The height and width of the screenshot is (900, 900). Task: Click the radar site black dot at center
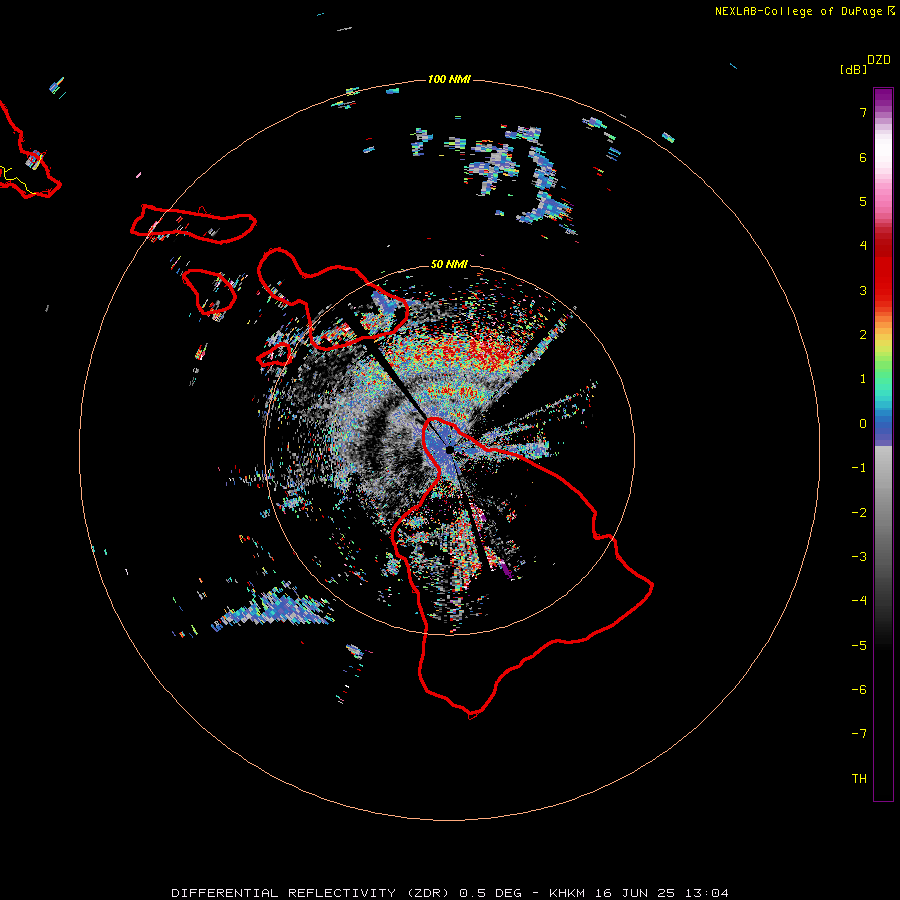[449, 449]
